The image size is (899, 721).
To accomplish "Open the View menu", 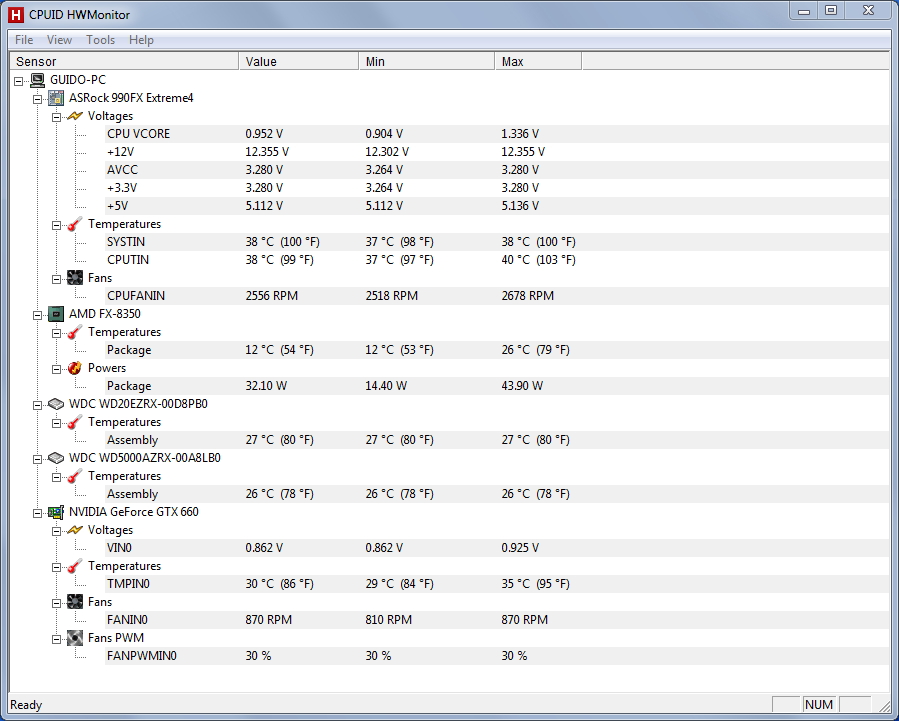I will [x=59, y=40].
